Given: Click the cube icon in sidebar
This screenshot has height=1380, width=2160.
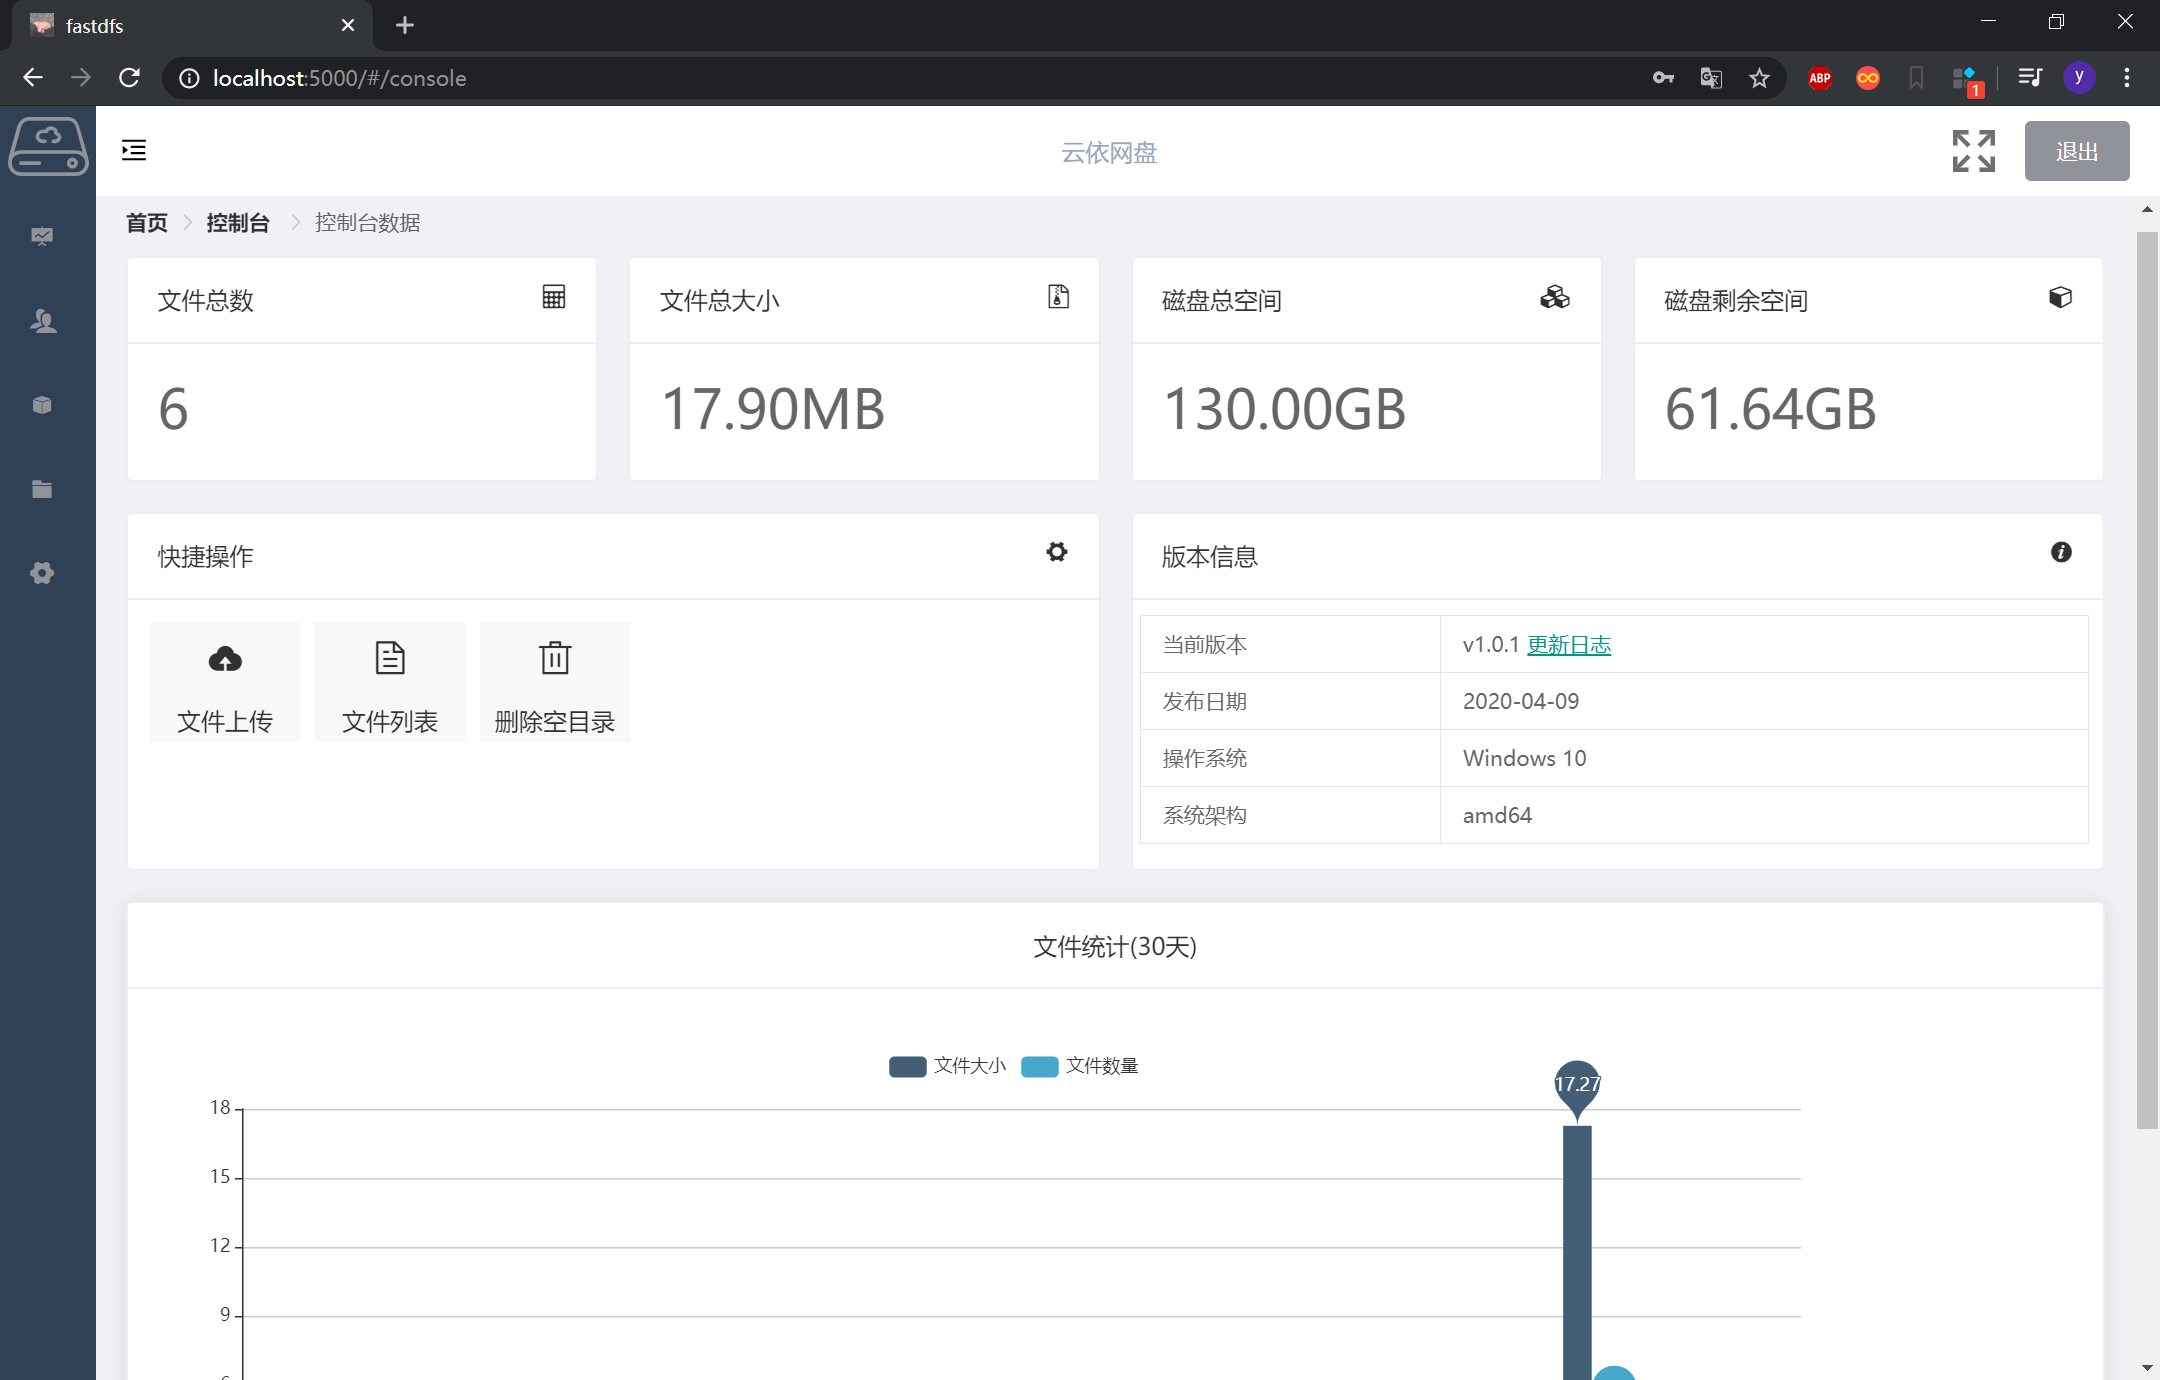Looking at the screenshot, I should (x=42, y=405).
